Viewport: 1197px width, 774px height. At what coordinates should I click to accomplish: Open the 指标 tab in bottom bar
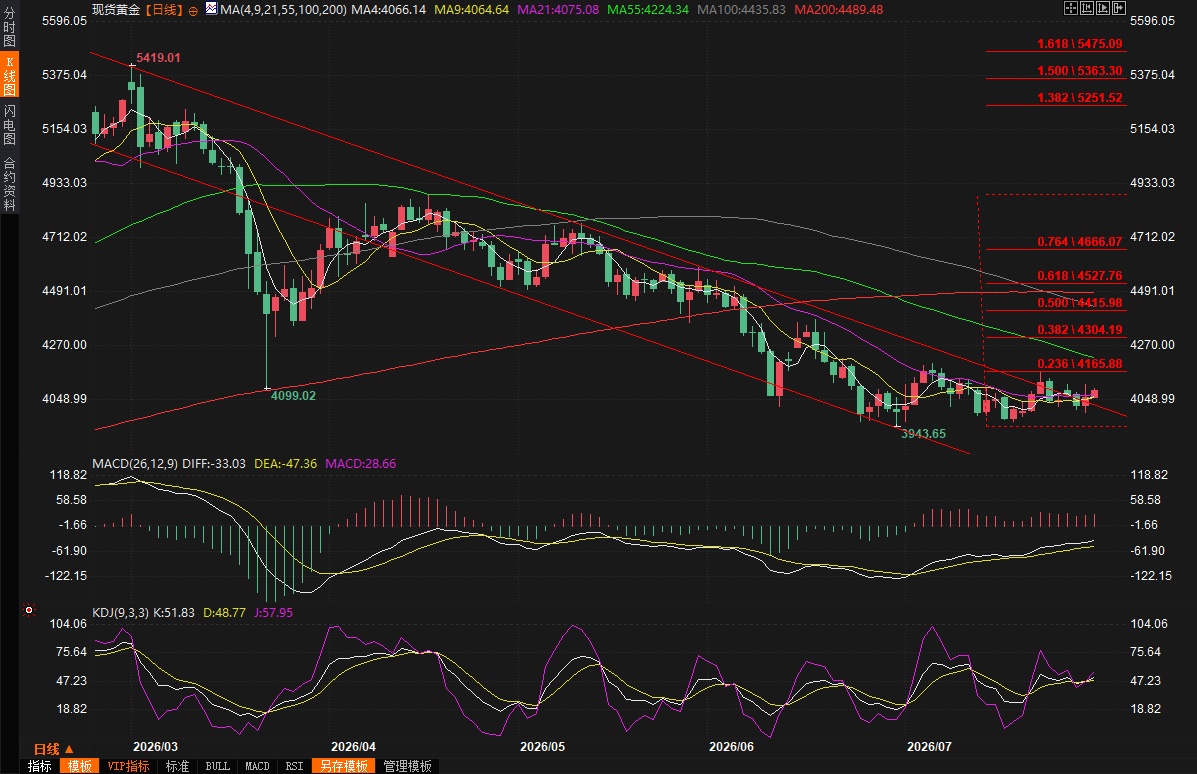(x=40, y=766)
